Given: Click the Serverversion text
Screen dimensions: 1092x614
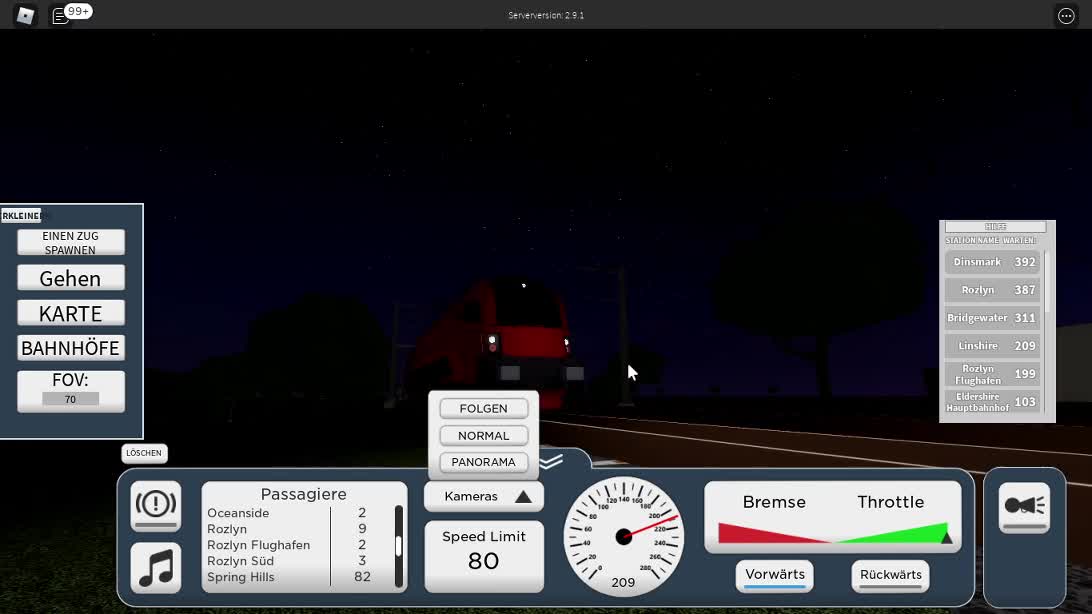Looking at the screenshot, I should 546,15.
